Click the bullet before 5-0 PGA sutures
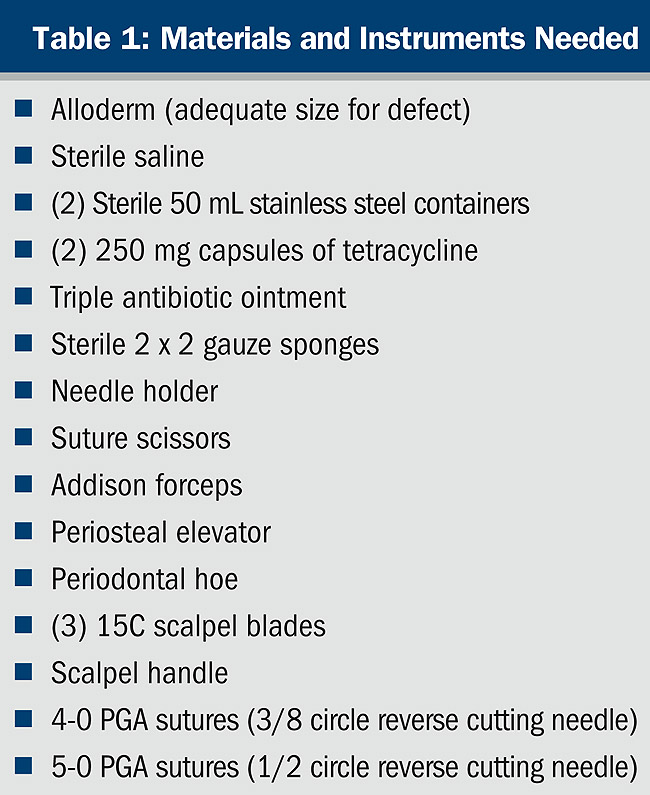This screenshot has width=650, height=795. coord(24,766)
